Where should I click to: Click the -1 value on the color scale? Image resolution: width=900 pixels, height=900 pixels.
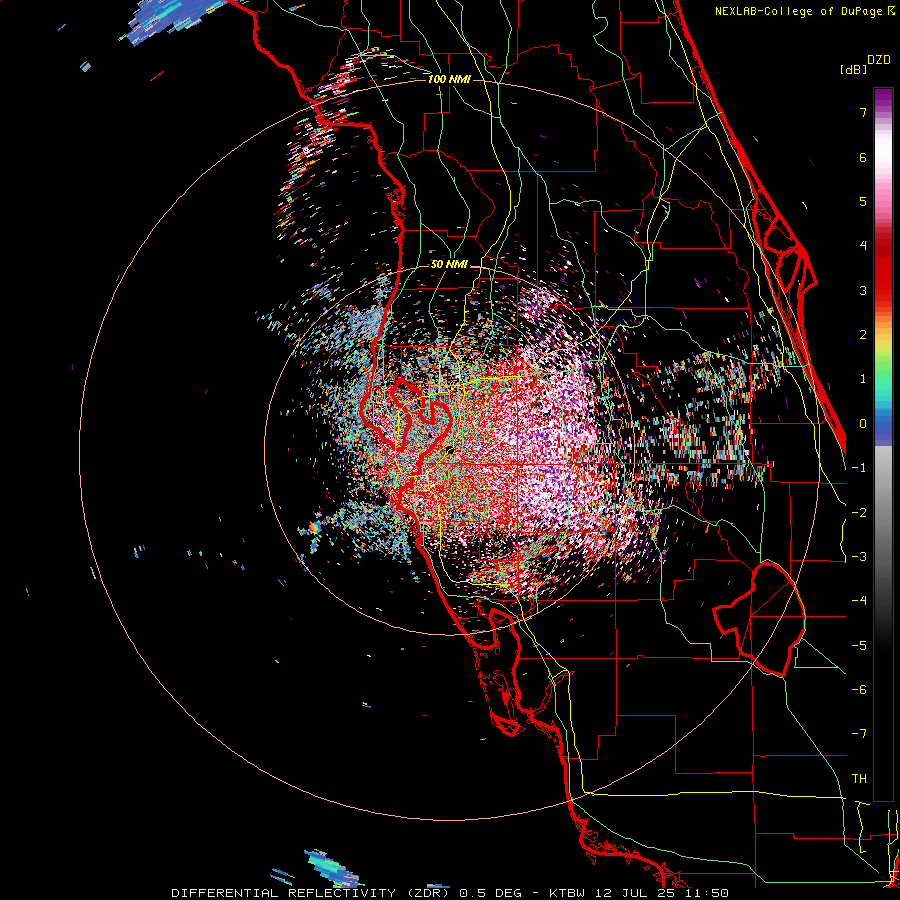click(859, 468)
